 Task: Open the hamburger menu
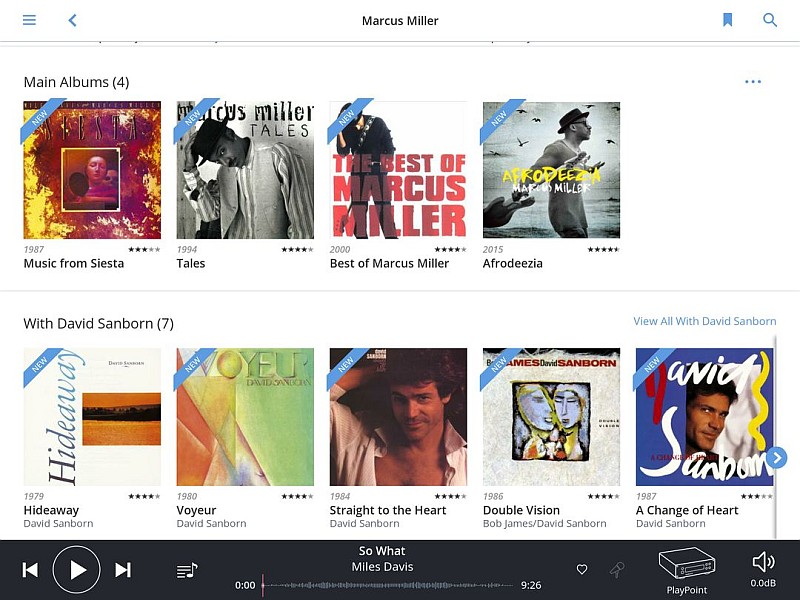click(x=29, y=20)
